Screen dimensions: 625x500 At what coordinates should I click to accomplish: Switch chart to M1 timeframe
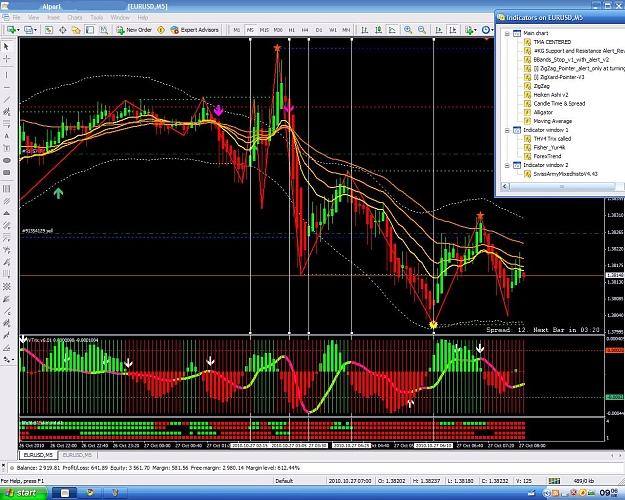[236, 30]
